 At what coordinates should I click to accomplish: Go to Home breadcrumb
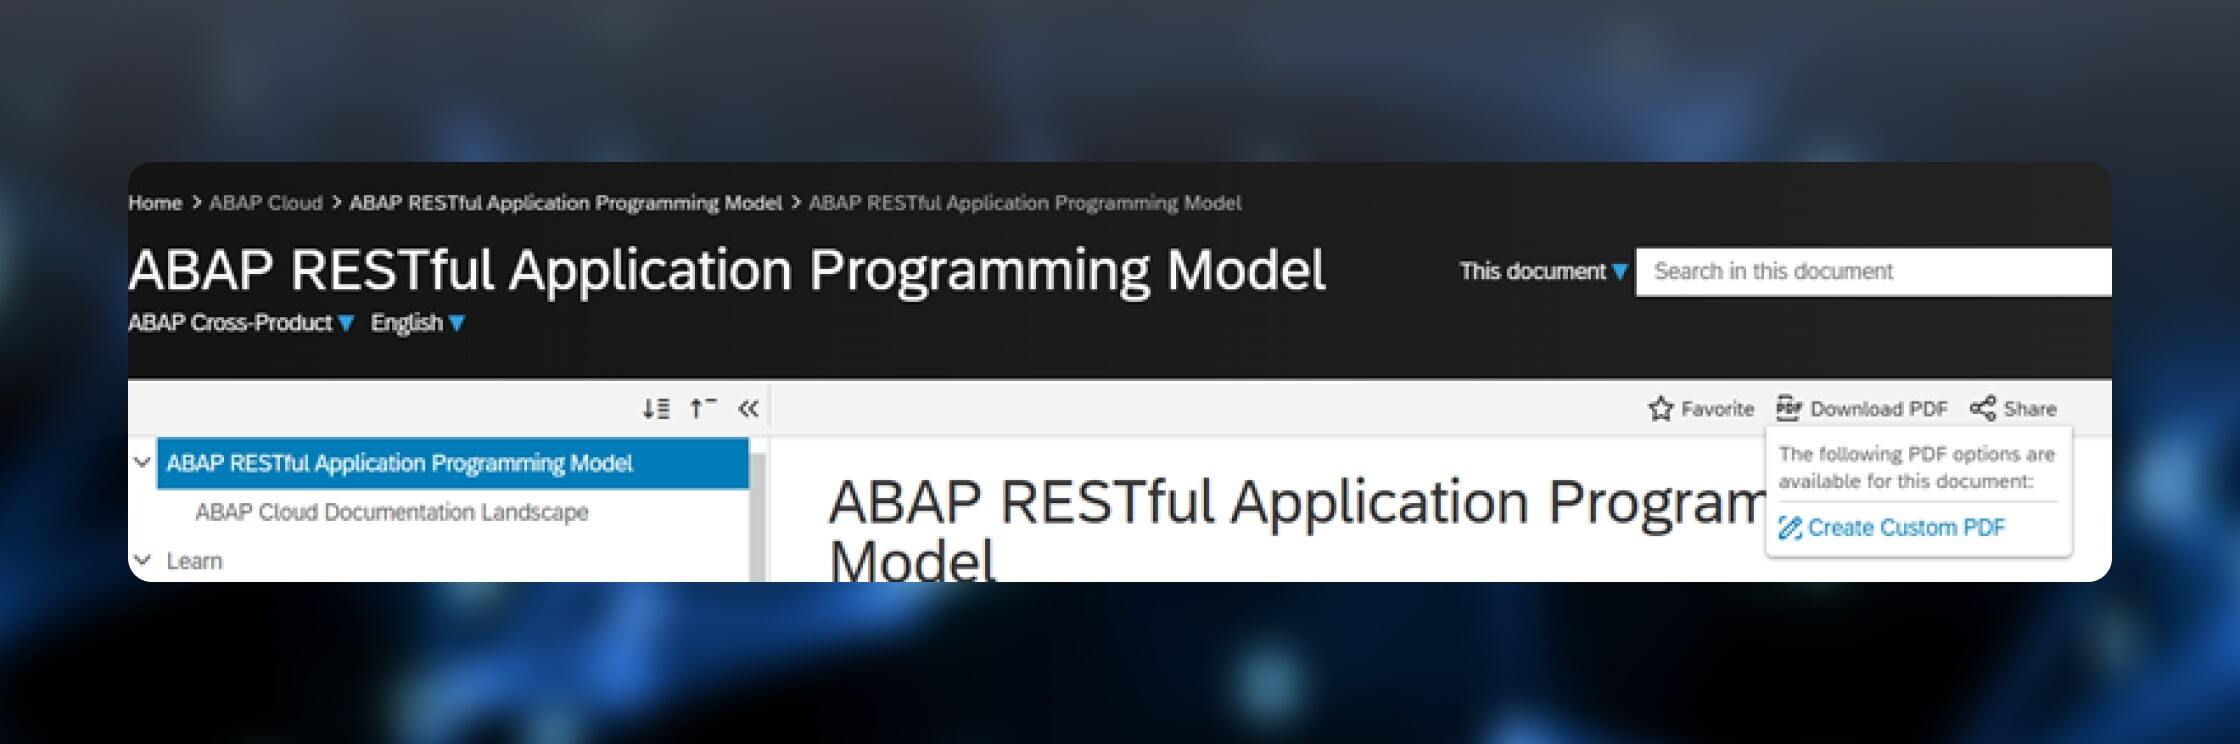[155, 203]
